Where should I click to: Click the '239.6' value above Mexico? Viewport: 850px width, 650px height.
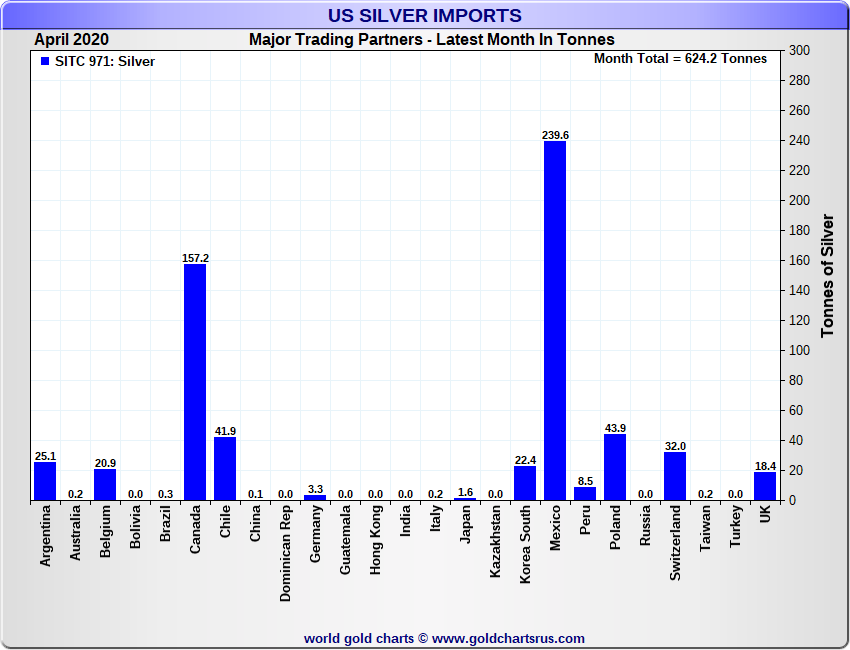(555, 135)
